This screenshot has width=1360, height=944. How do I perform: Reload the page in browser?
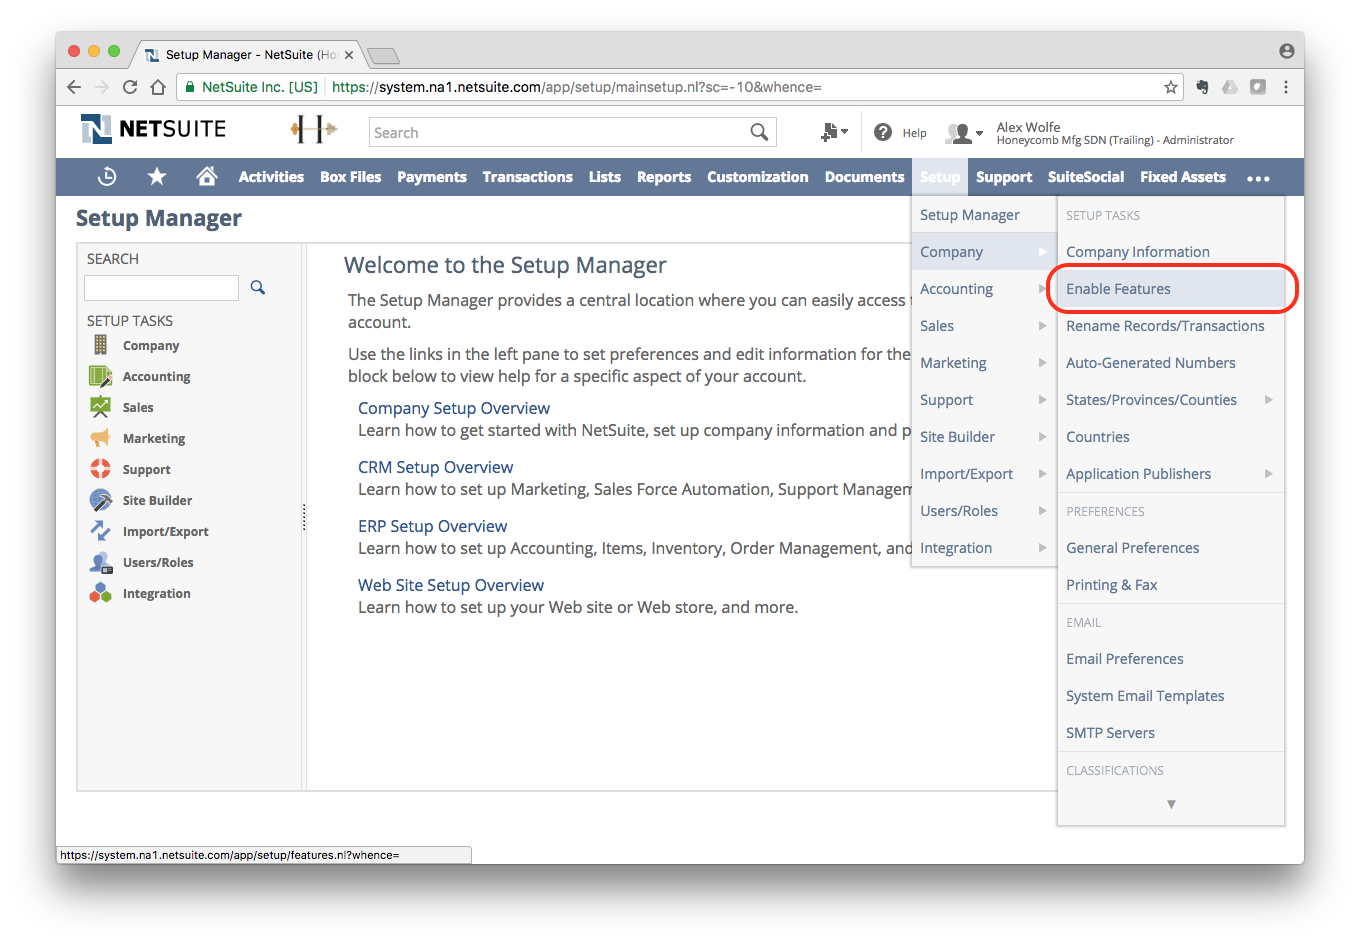click(x=130, y=87)
